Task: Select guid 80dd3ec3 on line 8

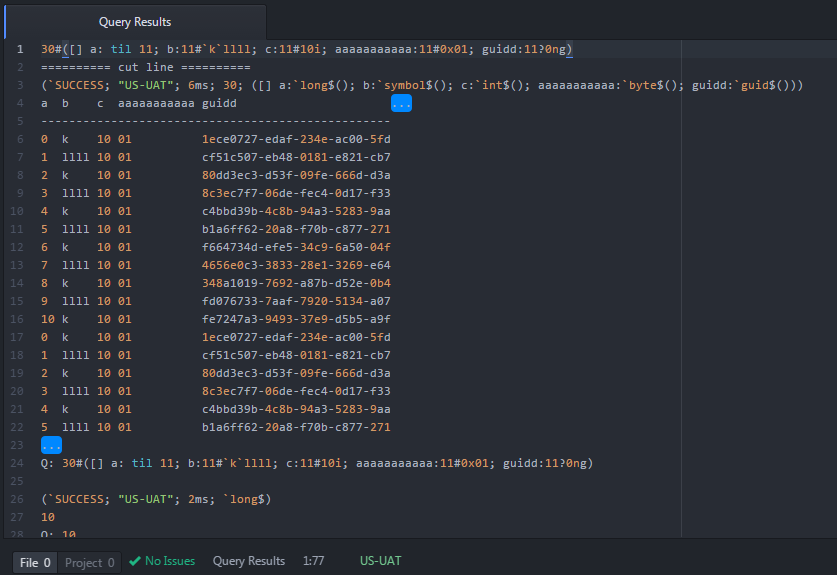Action: [x=296, y=175]
